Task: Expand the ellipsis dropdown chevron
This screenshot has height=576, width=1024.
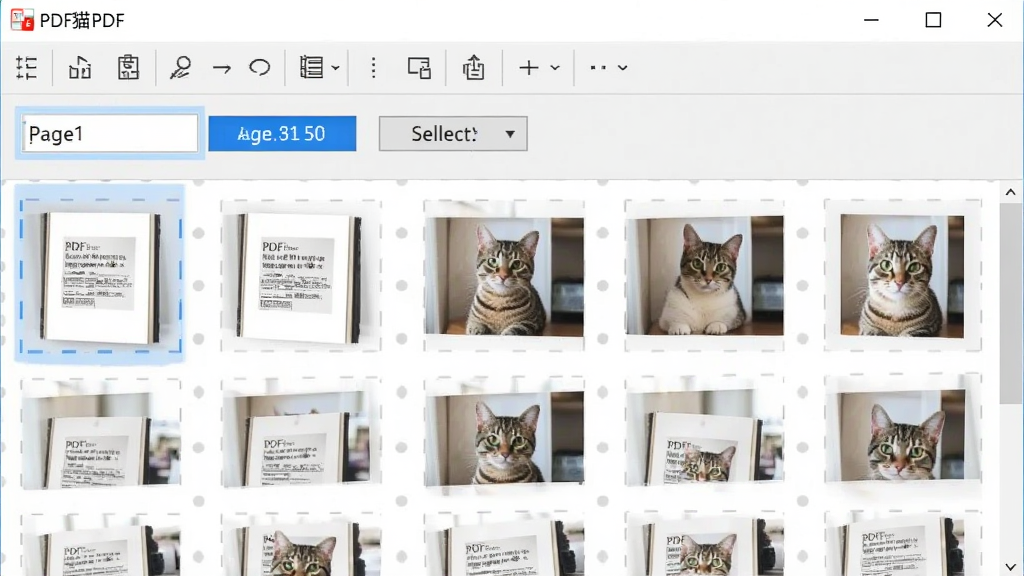Action: click(622, 68)
